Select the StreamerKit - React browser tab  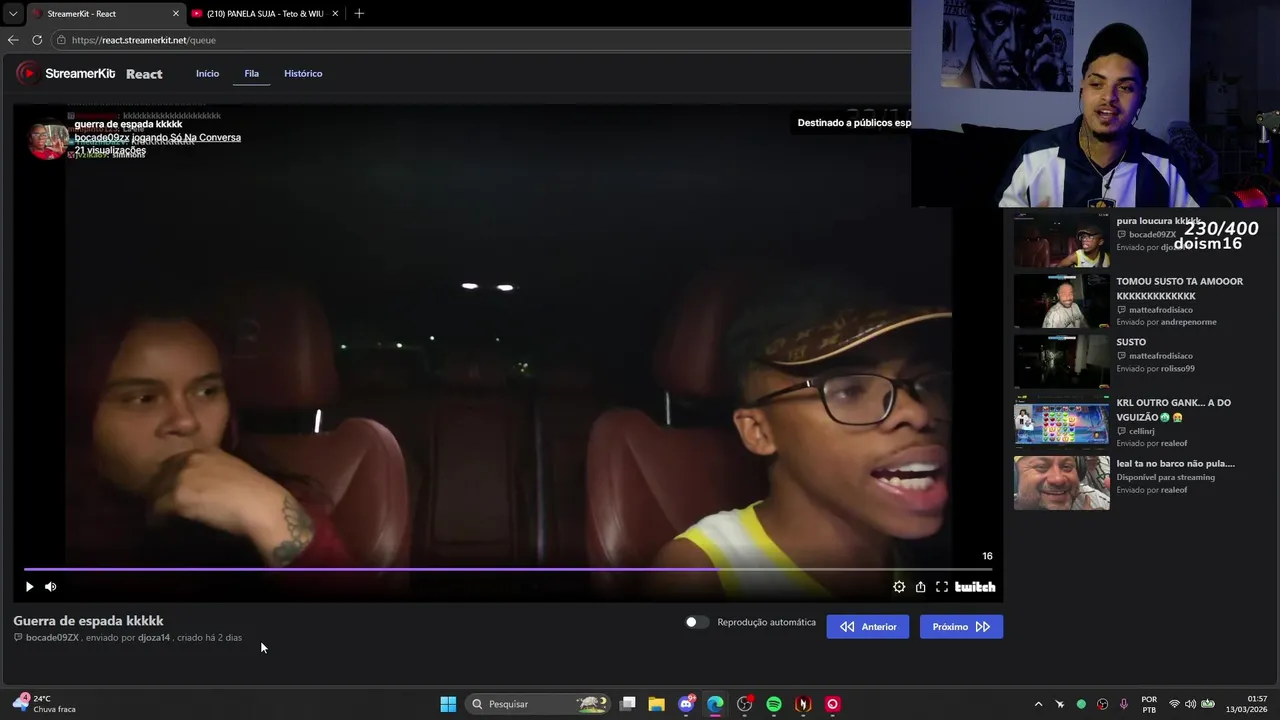(105, 13)
